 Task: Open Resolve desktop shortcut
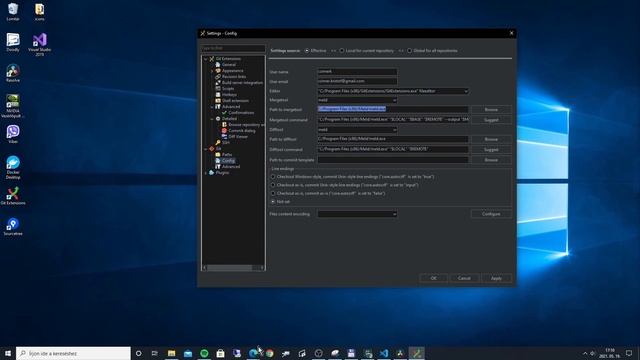13,73
